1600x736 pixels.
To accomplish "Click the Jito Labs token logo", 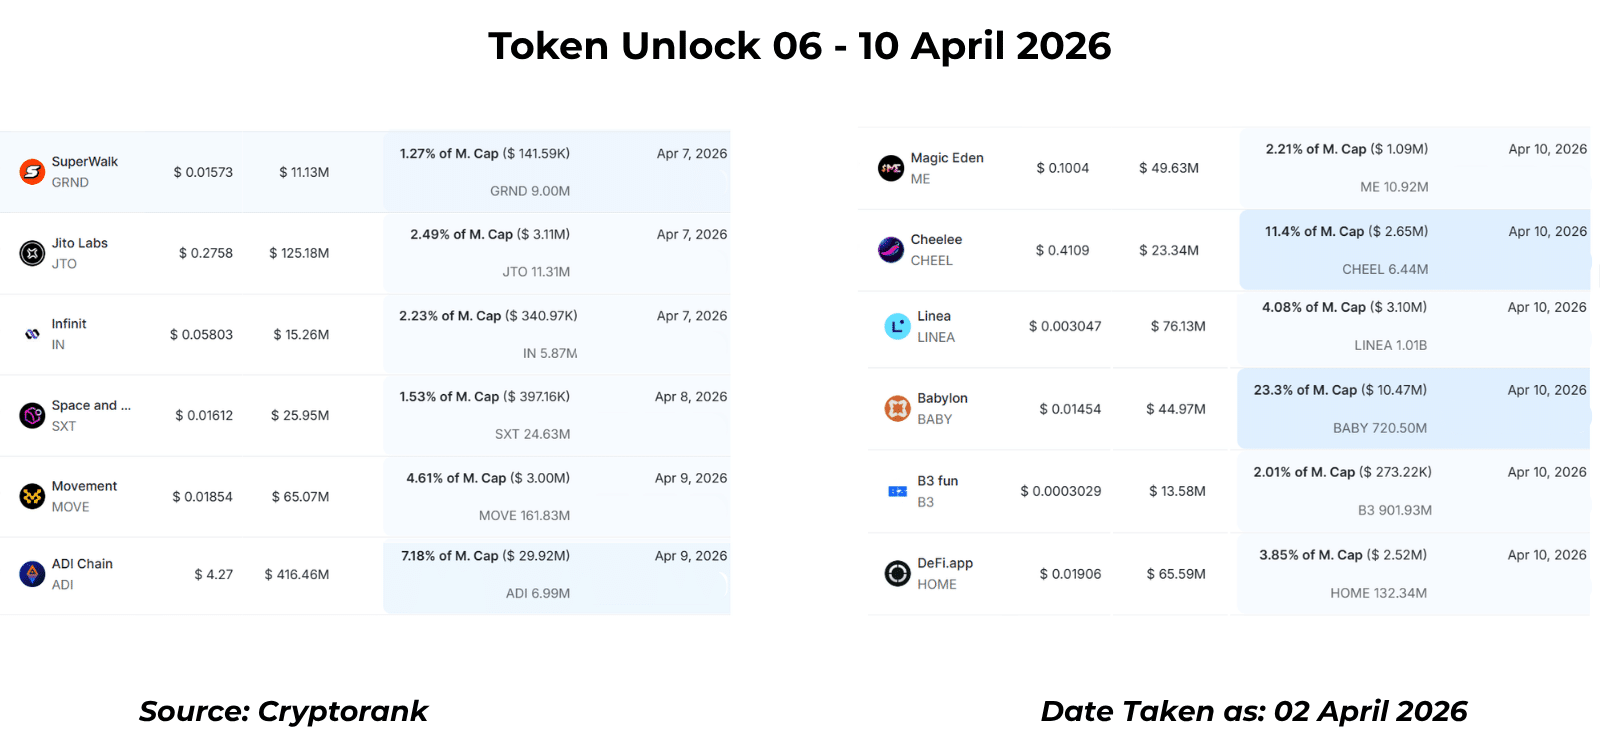I will pos(33,253).
